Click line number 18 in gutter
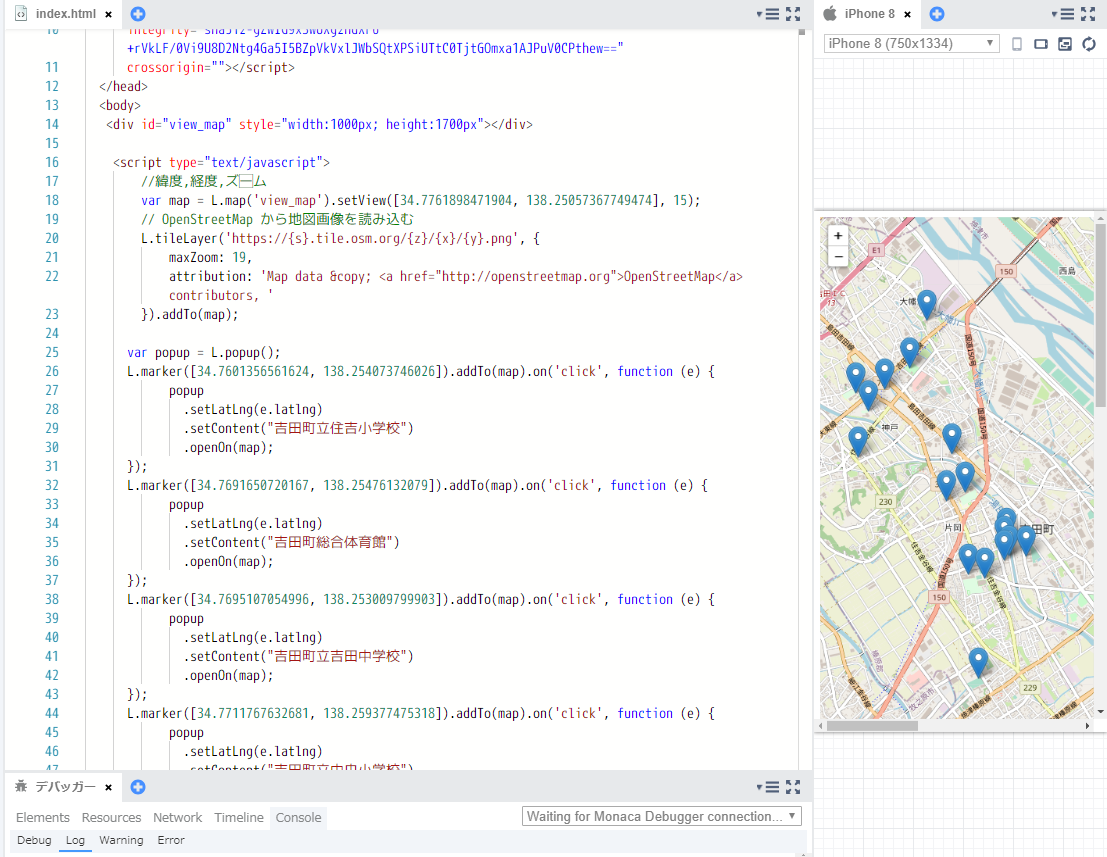1107x857 pixels. 52,200
